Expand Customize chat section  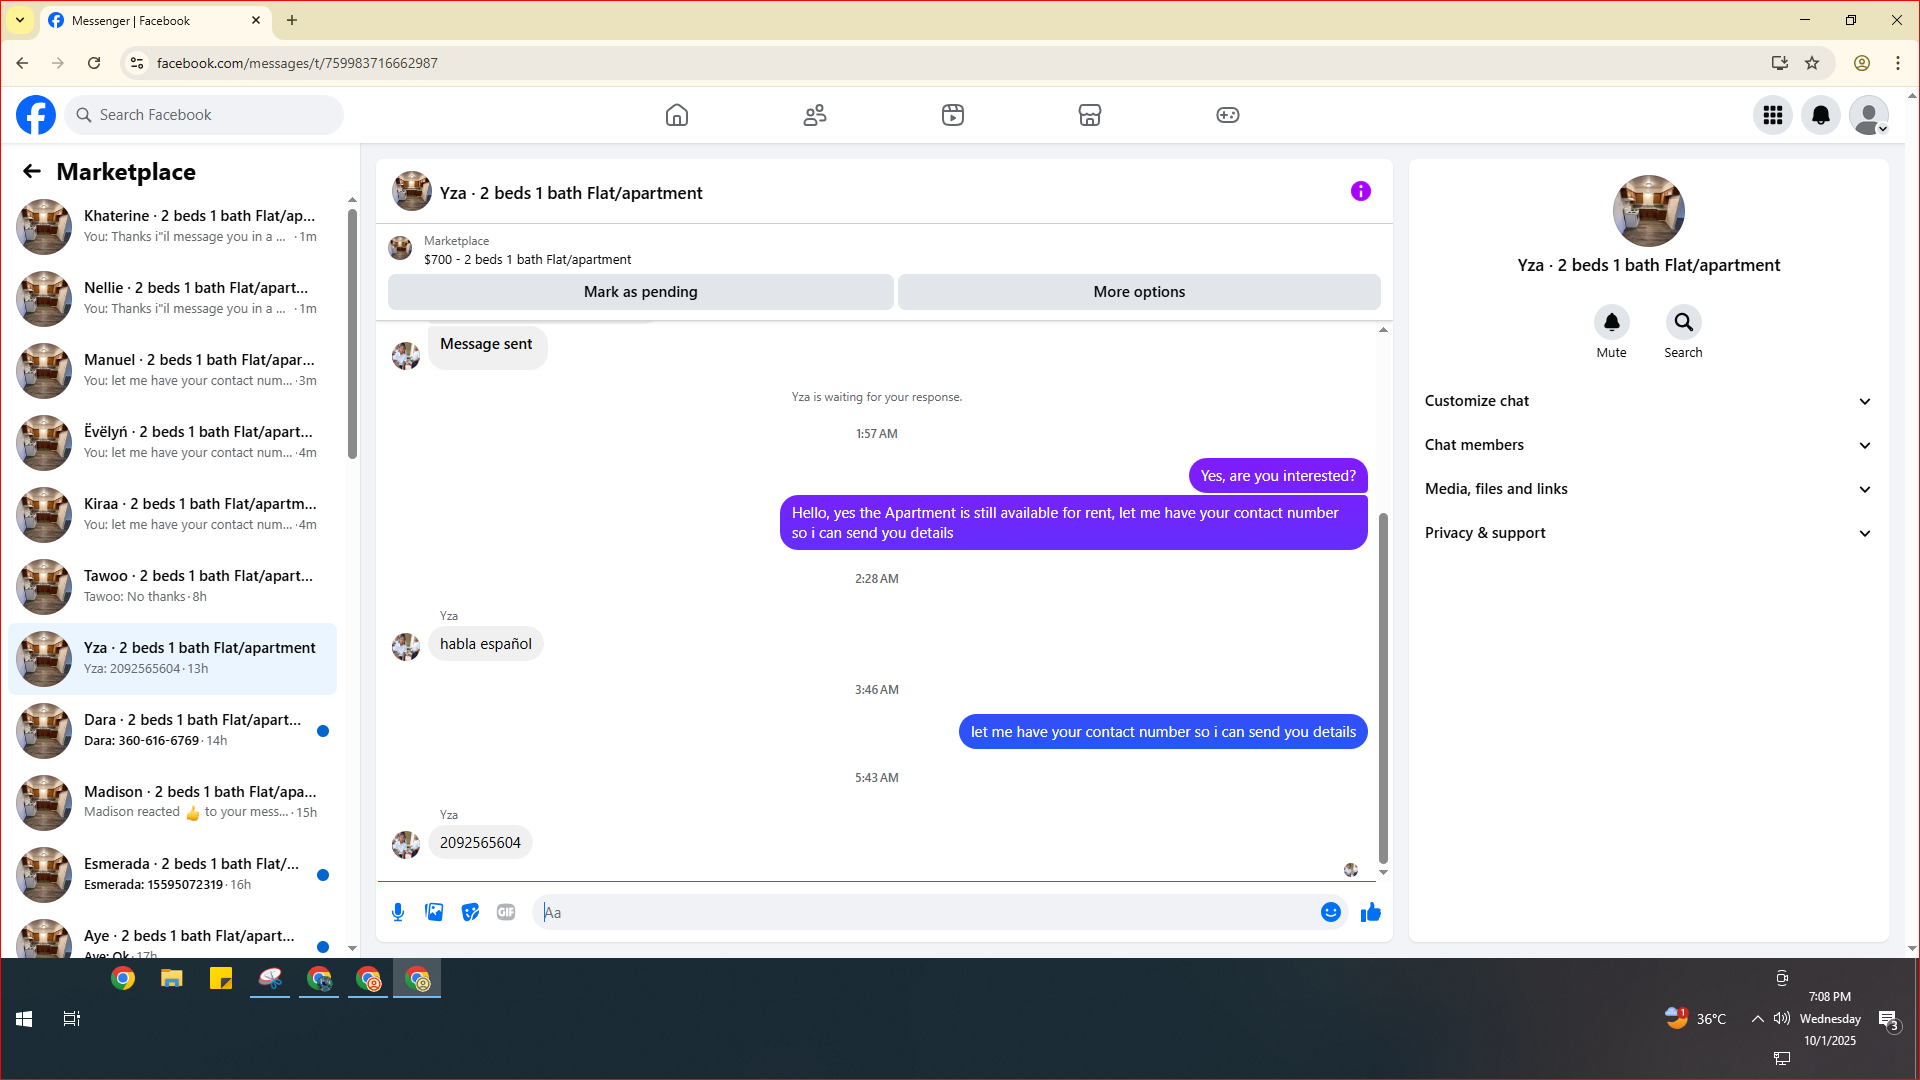[1648, 401]
